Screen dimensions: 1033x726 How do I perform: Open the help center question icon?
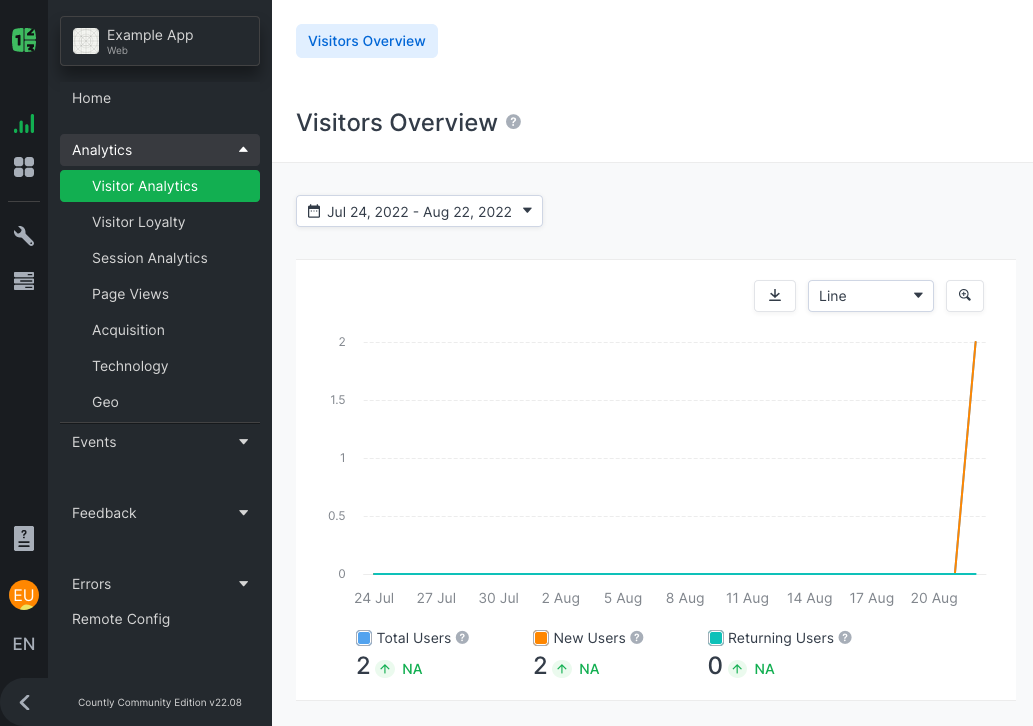(24, 538)
